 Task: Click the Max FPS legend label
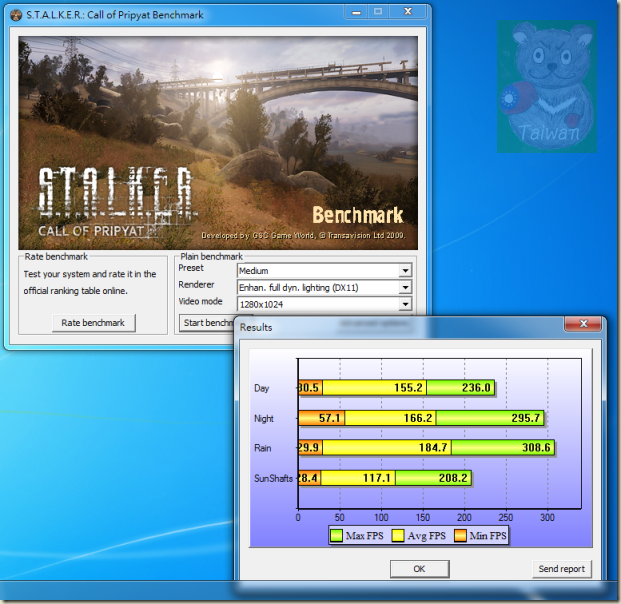click(x=364, y=536)
